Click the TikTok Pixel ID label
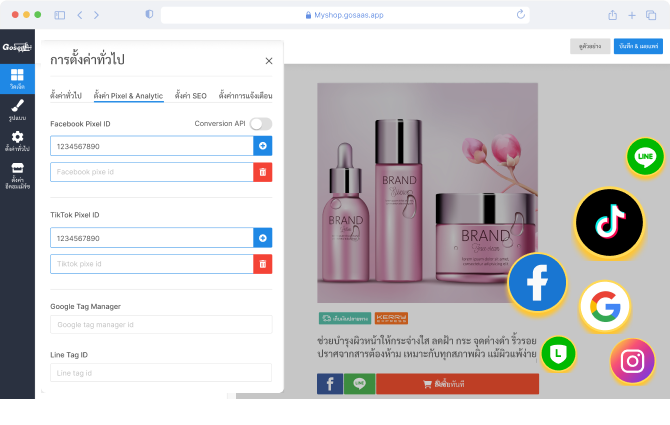 coord(75,215)
